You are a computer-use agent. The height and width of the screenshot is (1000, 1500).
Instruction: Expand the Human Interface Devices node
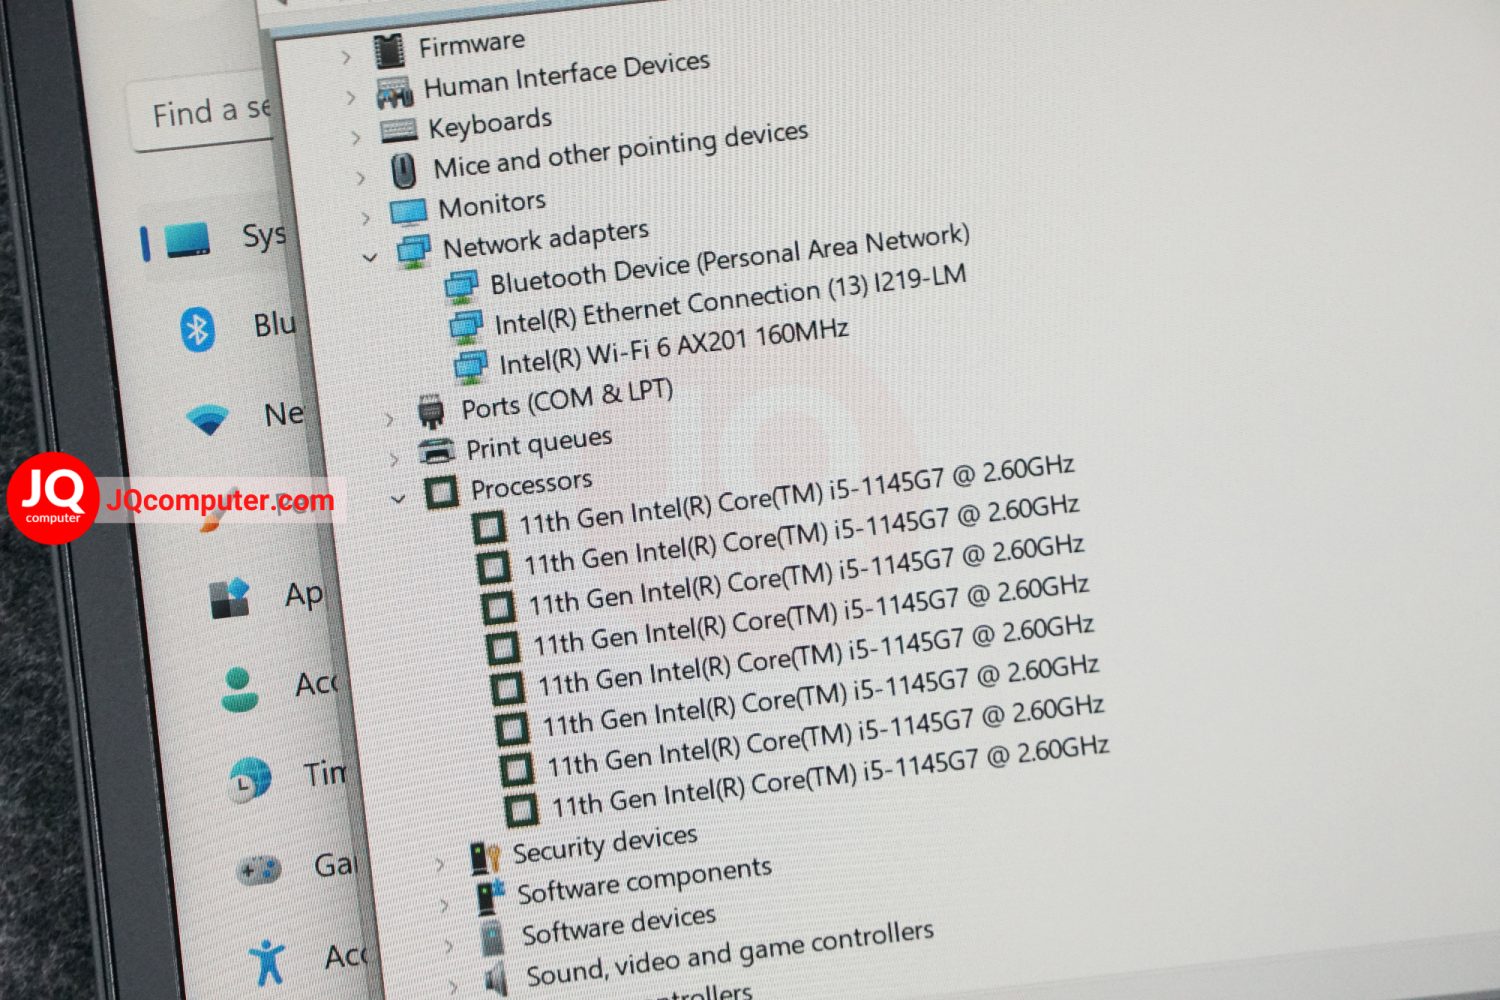tap(351, 98)
